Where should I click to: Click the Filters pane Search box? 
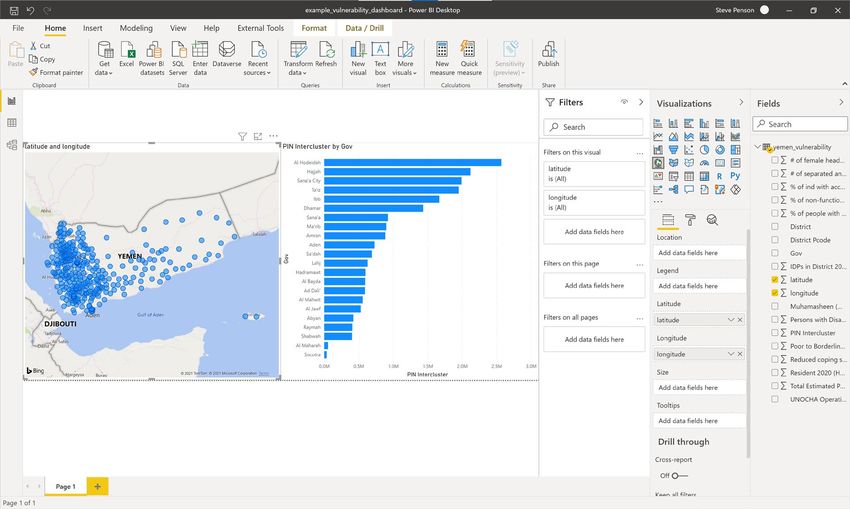593,127
